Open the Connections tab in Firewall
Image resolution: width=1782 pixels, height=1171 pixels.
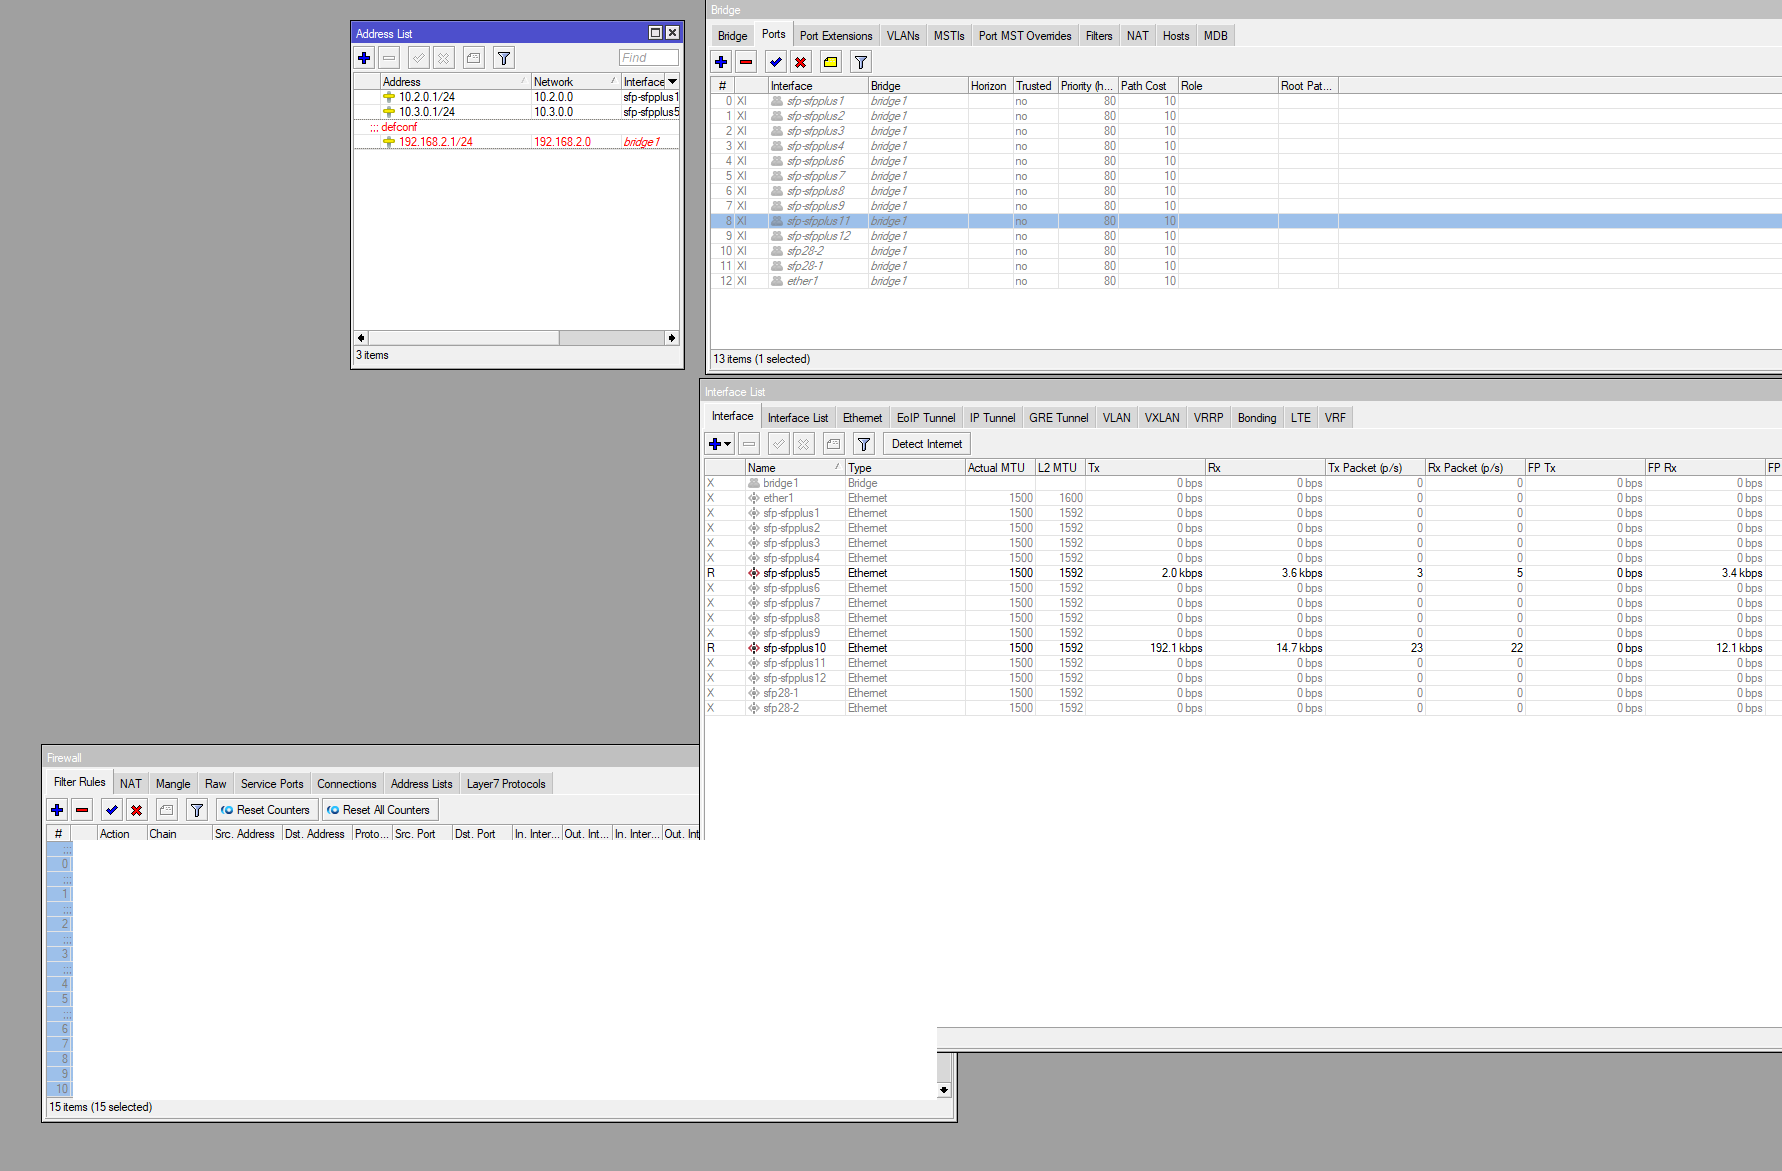pos(347,784)
